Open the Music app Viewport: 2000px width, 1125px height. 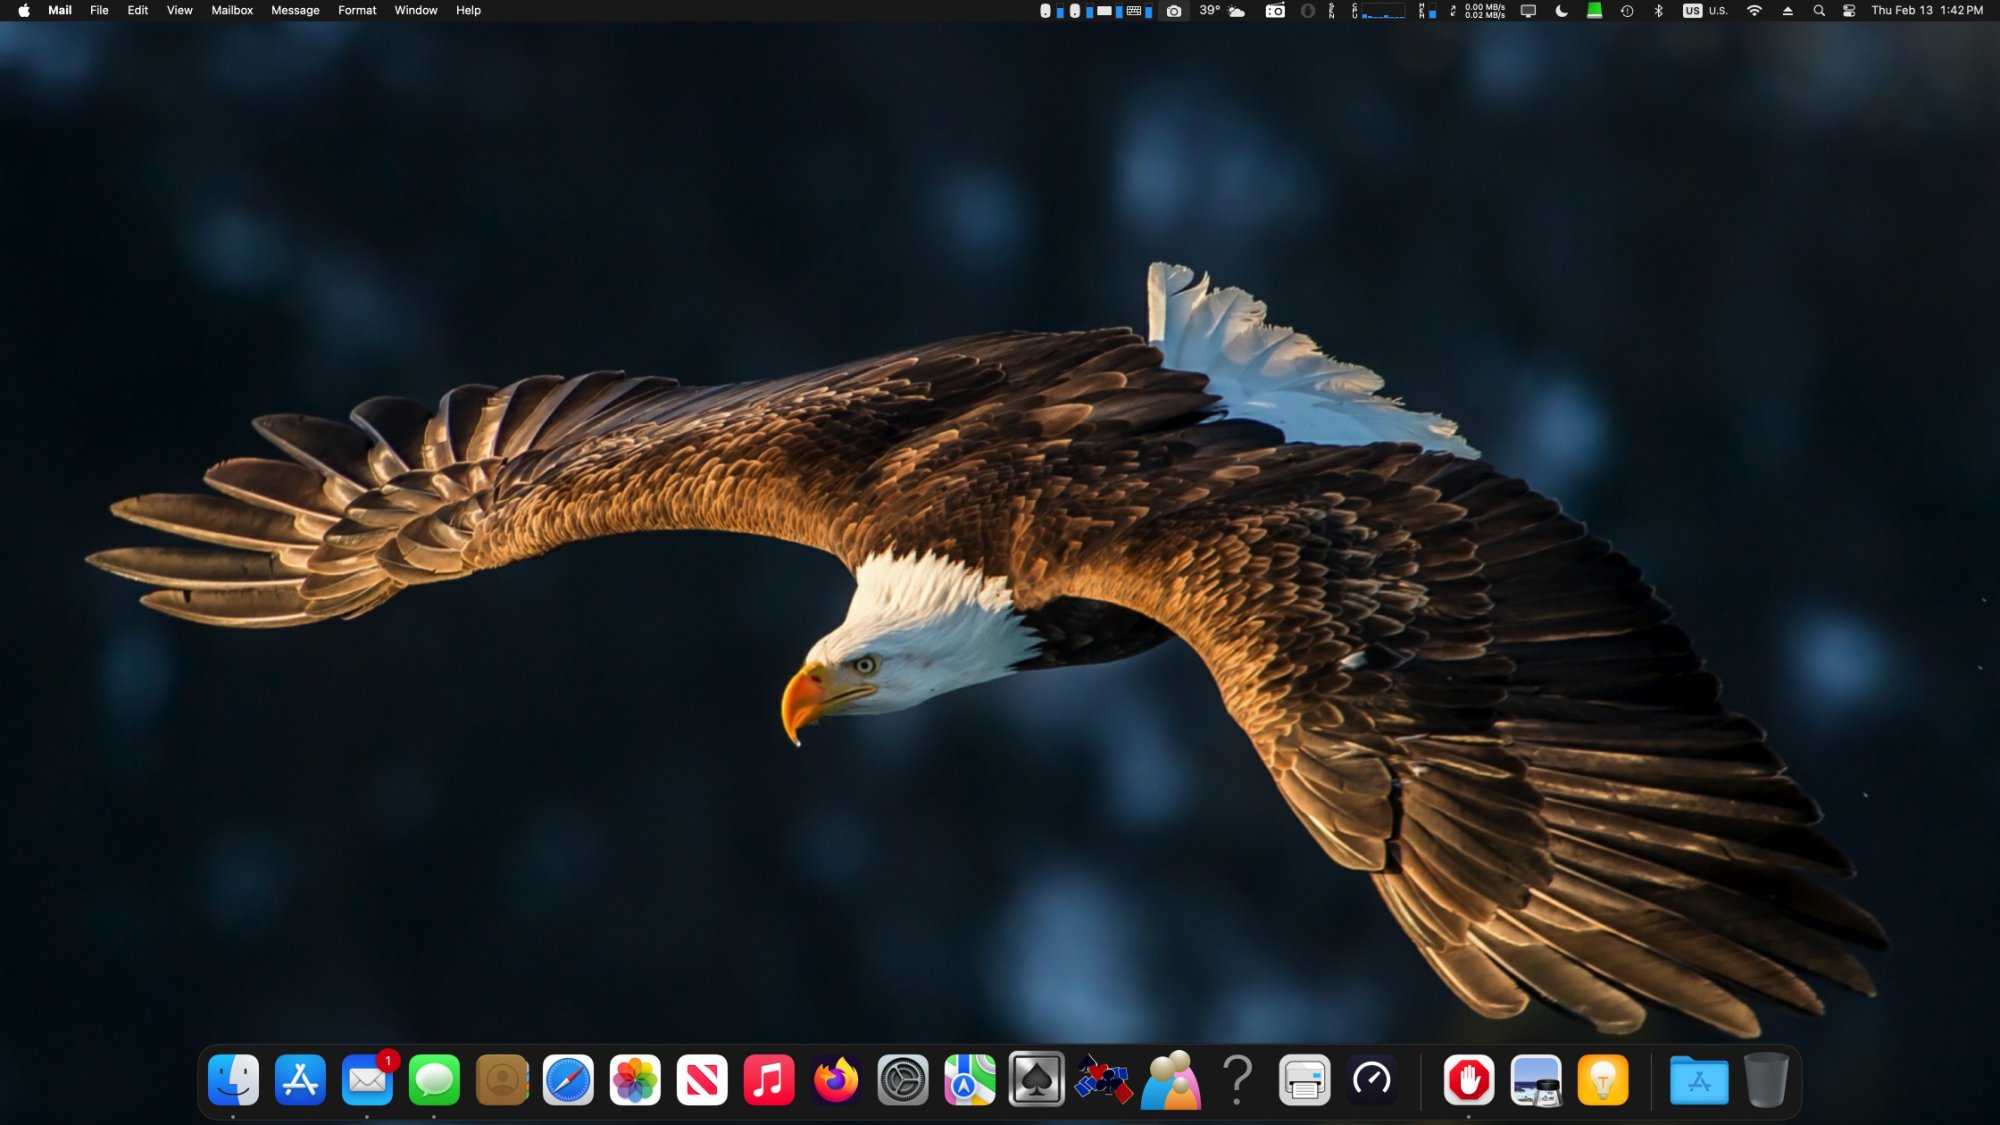coord(769,1080)
